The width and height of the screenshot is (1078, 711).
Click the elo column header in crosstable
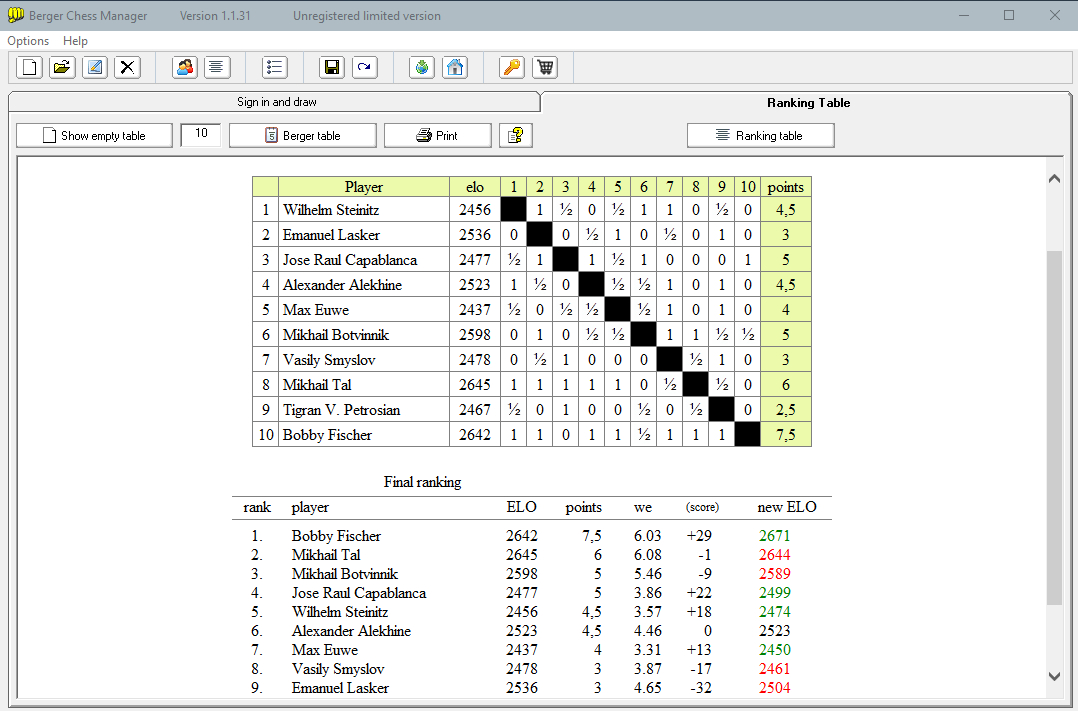(x=475, y=187)
